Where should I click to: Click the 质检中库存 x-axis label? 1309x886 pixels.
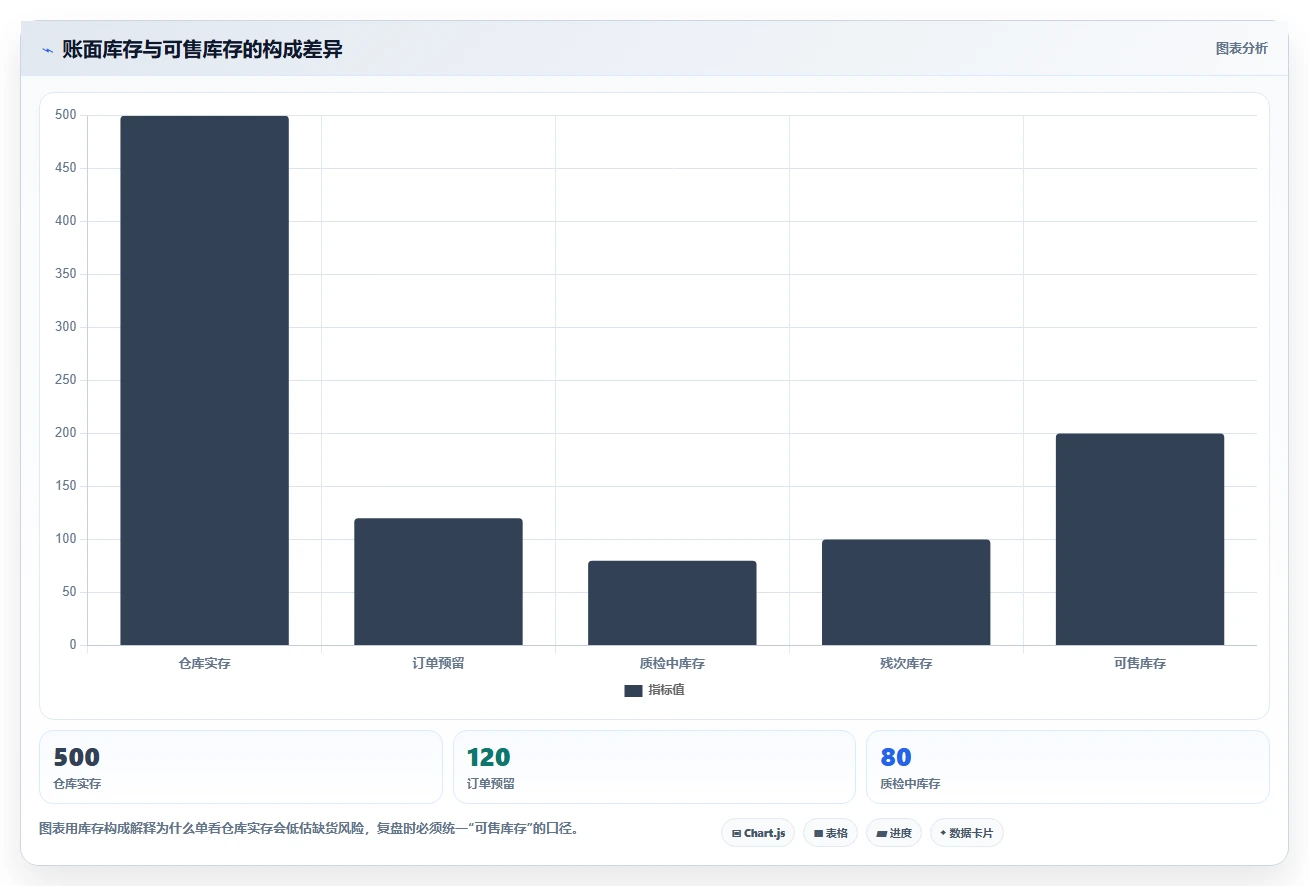click(672, 663)
